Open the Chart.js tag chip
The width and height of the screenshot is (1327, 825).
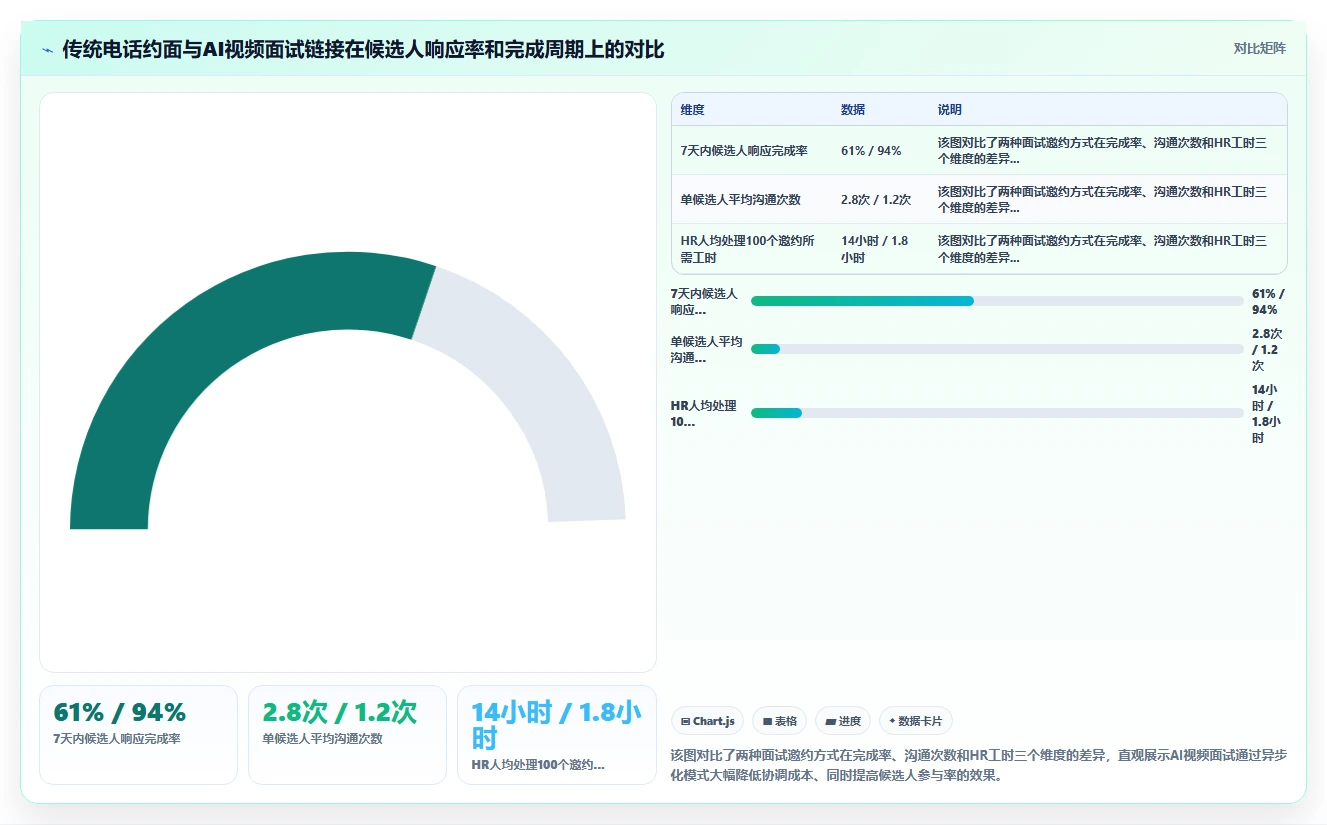pos(707,721)
